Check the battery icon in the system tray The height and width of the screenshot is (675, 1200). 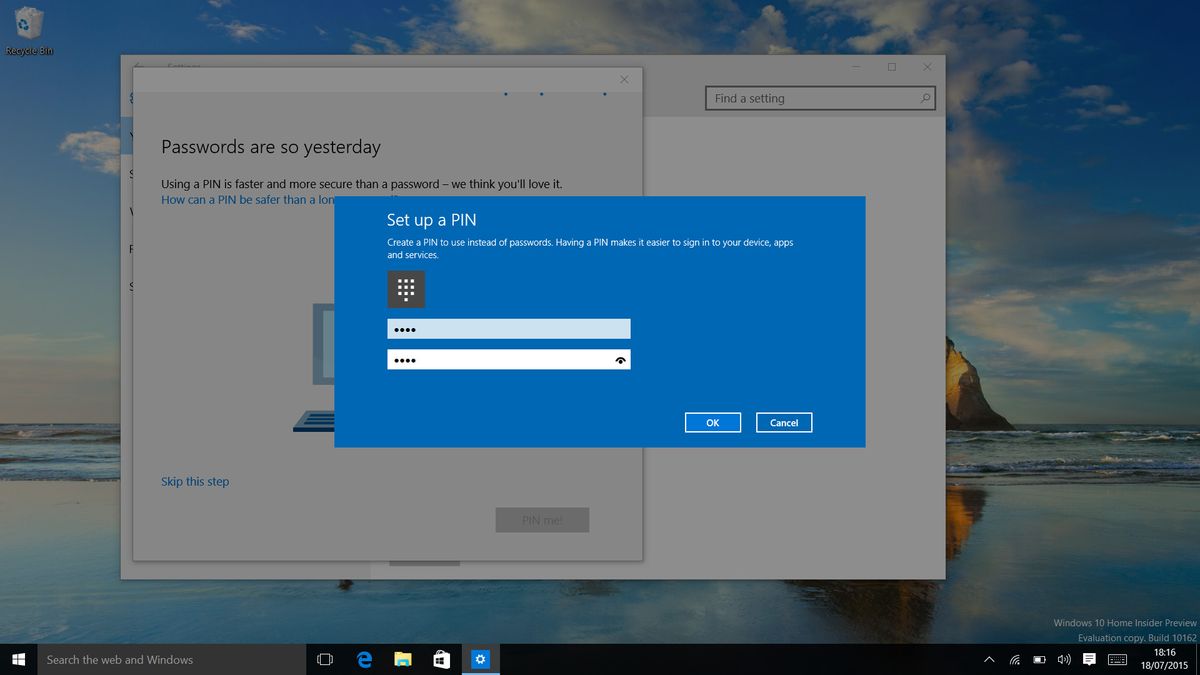pyautogui.click(x=1040, y=659)
